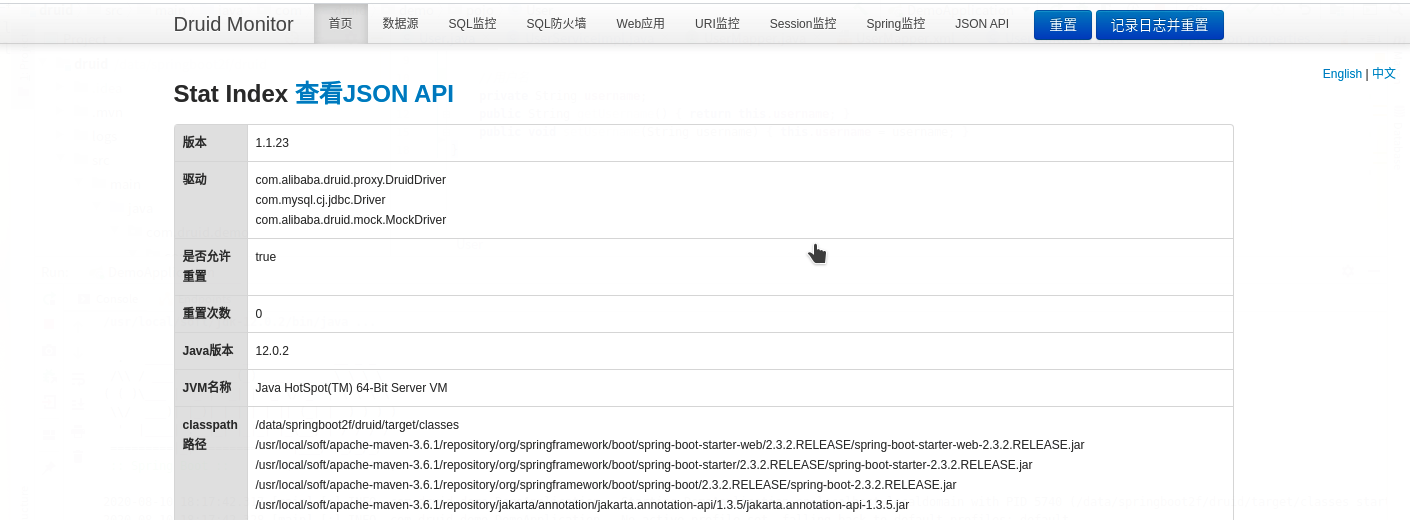The width and height of the screenshot is (1410, 520).
Task: Click the classpath路径 label
Action: (210, 434)
